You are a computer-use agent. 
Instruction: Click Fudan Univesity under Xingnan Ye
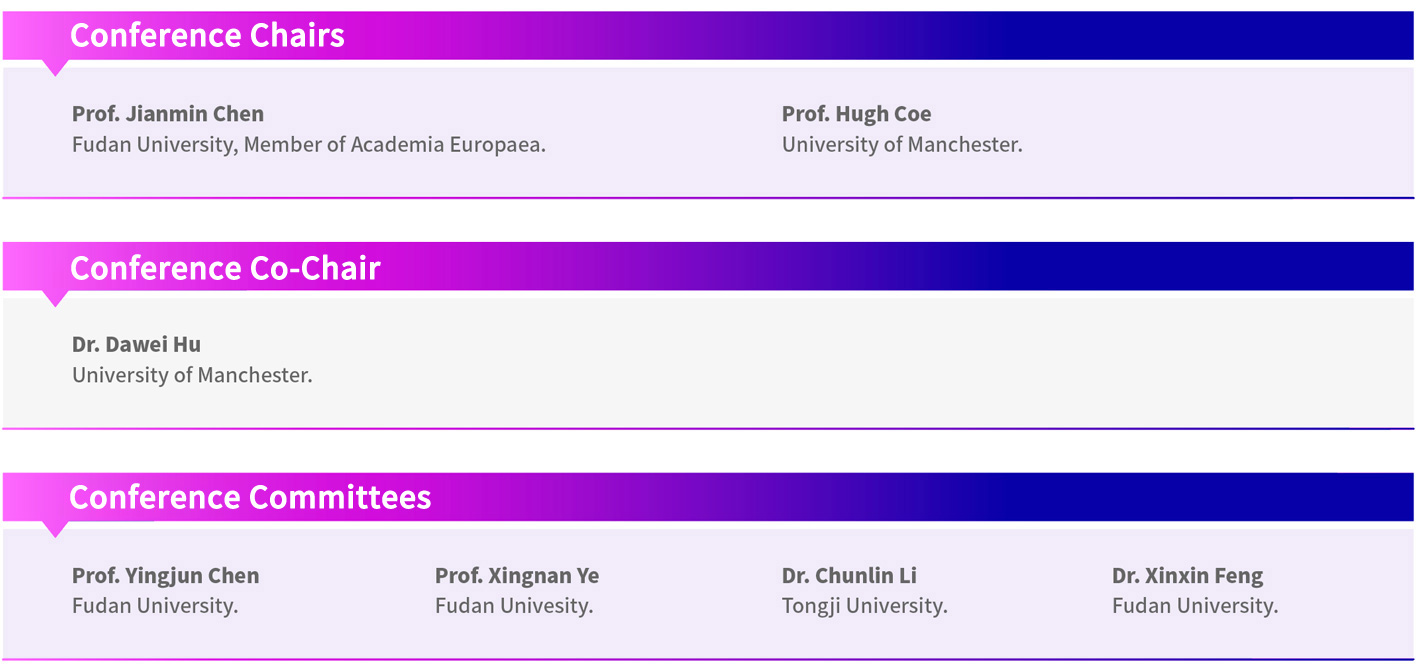pos(514,606)
